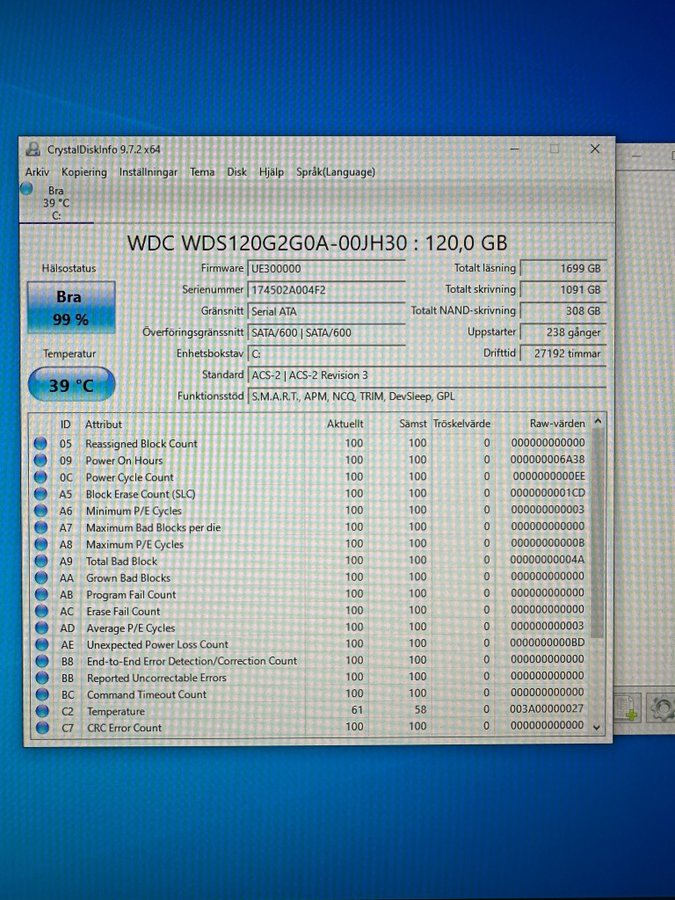
Task: Click the scroll down arrow in attribute list
Action: pos(597,727)
